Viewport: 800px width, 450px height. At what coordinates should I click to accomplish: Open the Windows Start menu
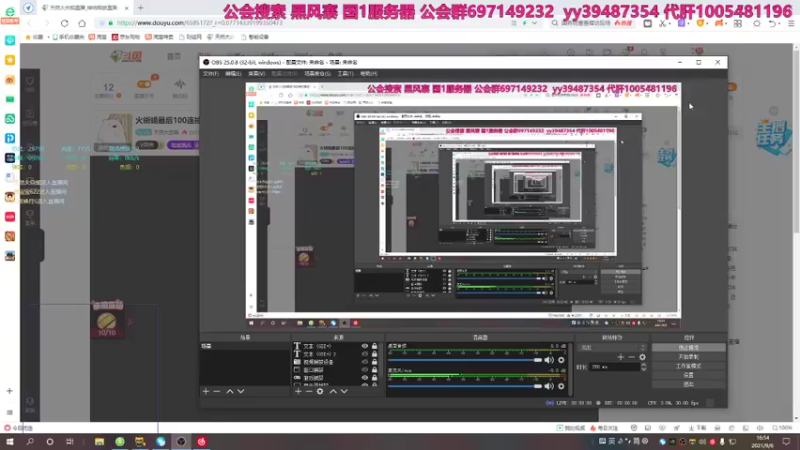[10, 441]
